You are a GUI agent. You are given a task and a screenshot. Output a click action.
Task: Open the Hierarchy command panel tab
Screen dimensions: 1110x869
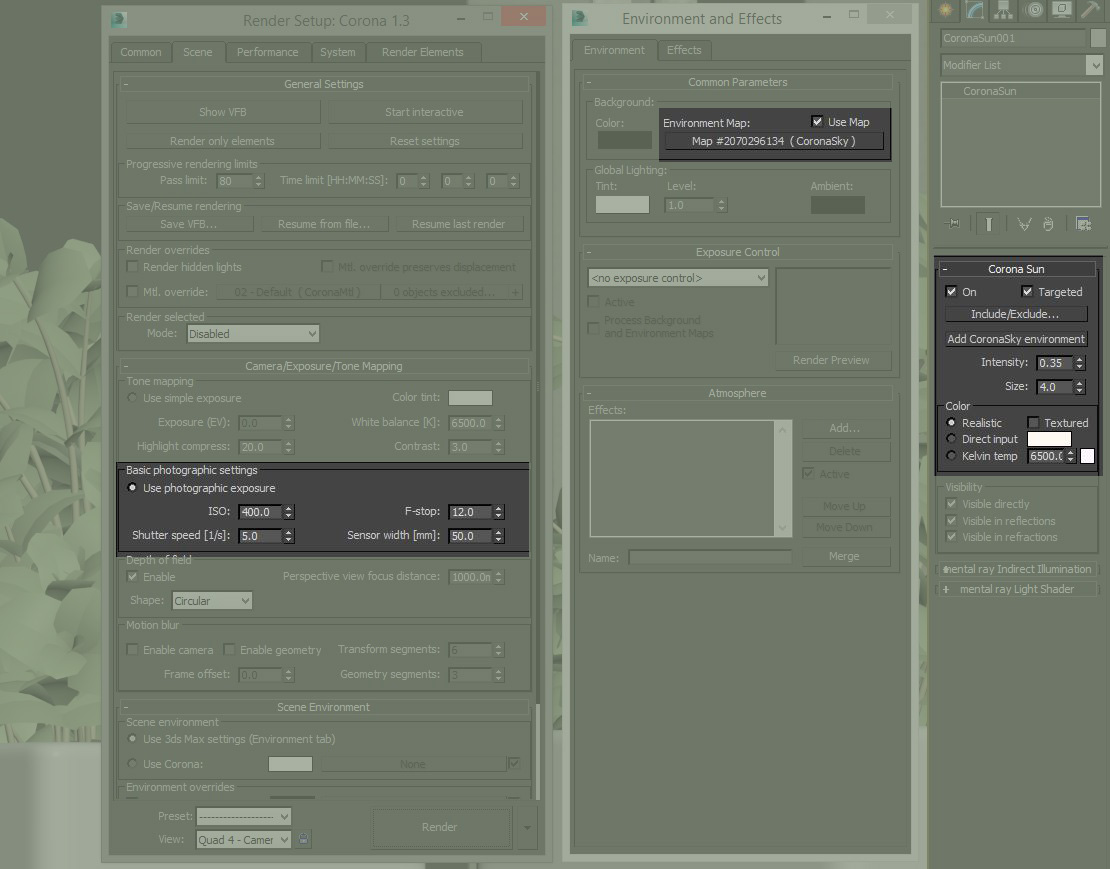coord(1004,9)
